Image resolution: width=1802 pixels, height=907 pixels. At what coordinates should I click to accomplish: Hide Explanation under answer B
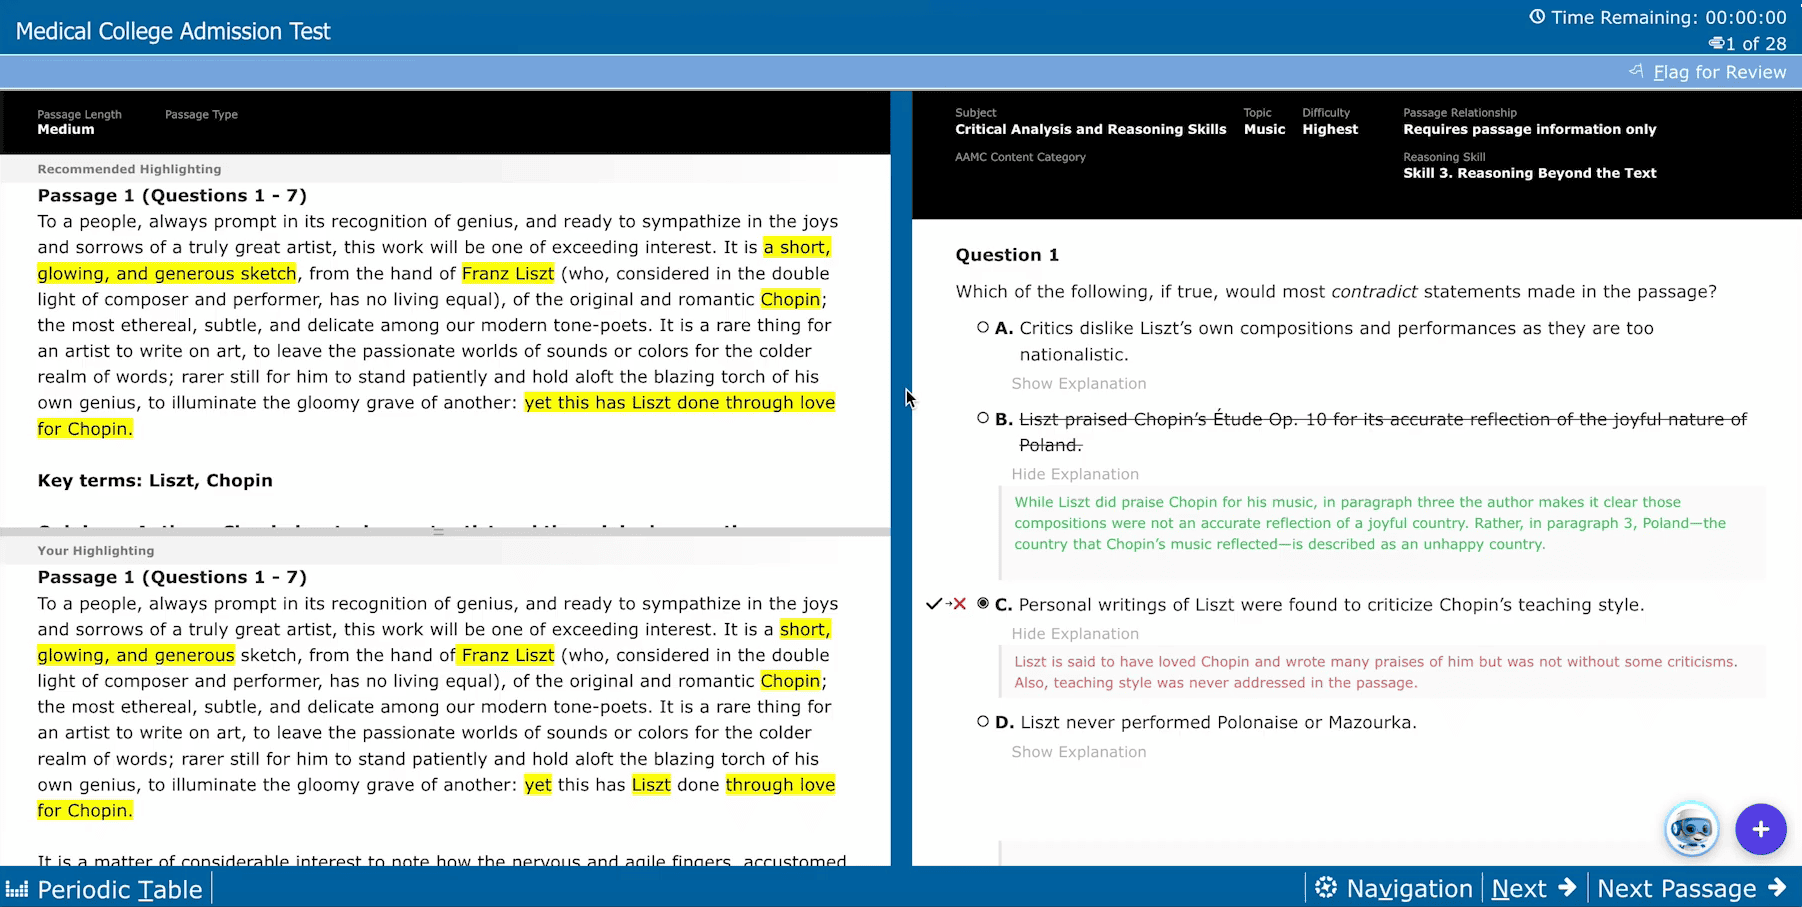pos(1075,473)
